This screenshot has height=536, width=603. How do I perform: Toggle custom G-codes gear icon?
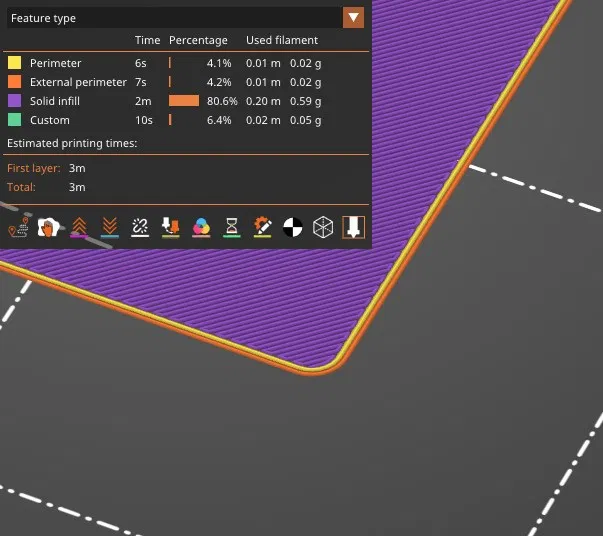coord(262,227)
